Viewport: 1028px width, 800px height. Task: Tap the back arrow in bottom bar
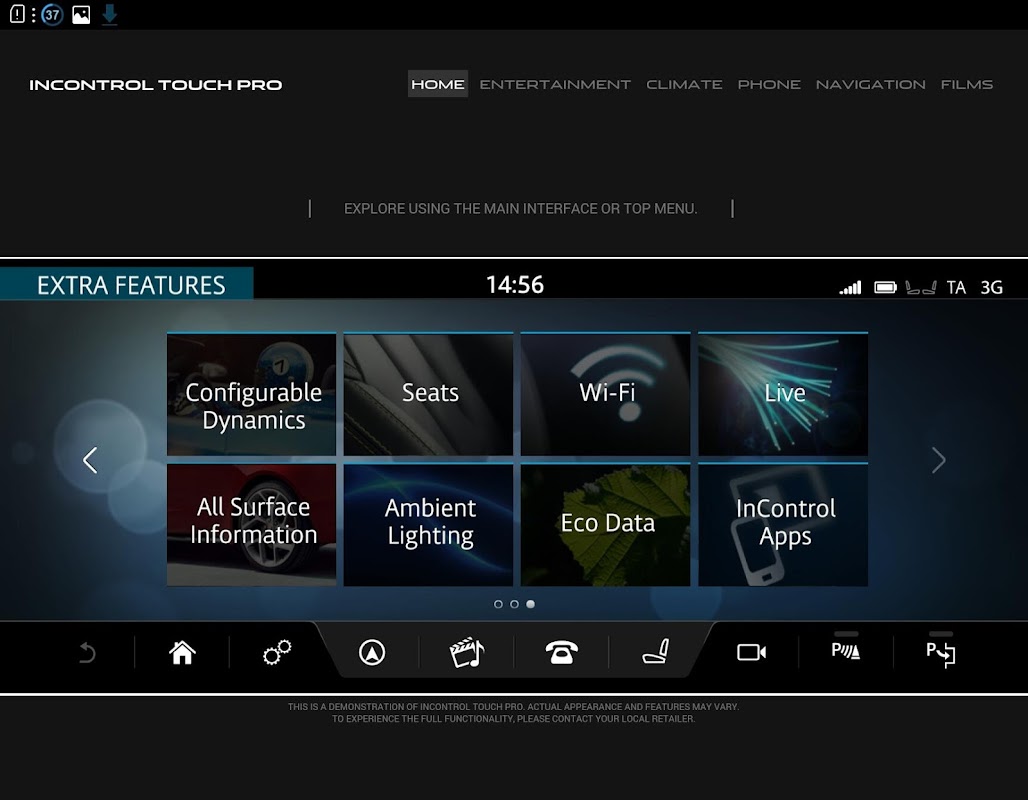coord(87,652)
